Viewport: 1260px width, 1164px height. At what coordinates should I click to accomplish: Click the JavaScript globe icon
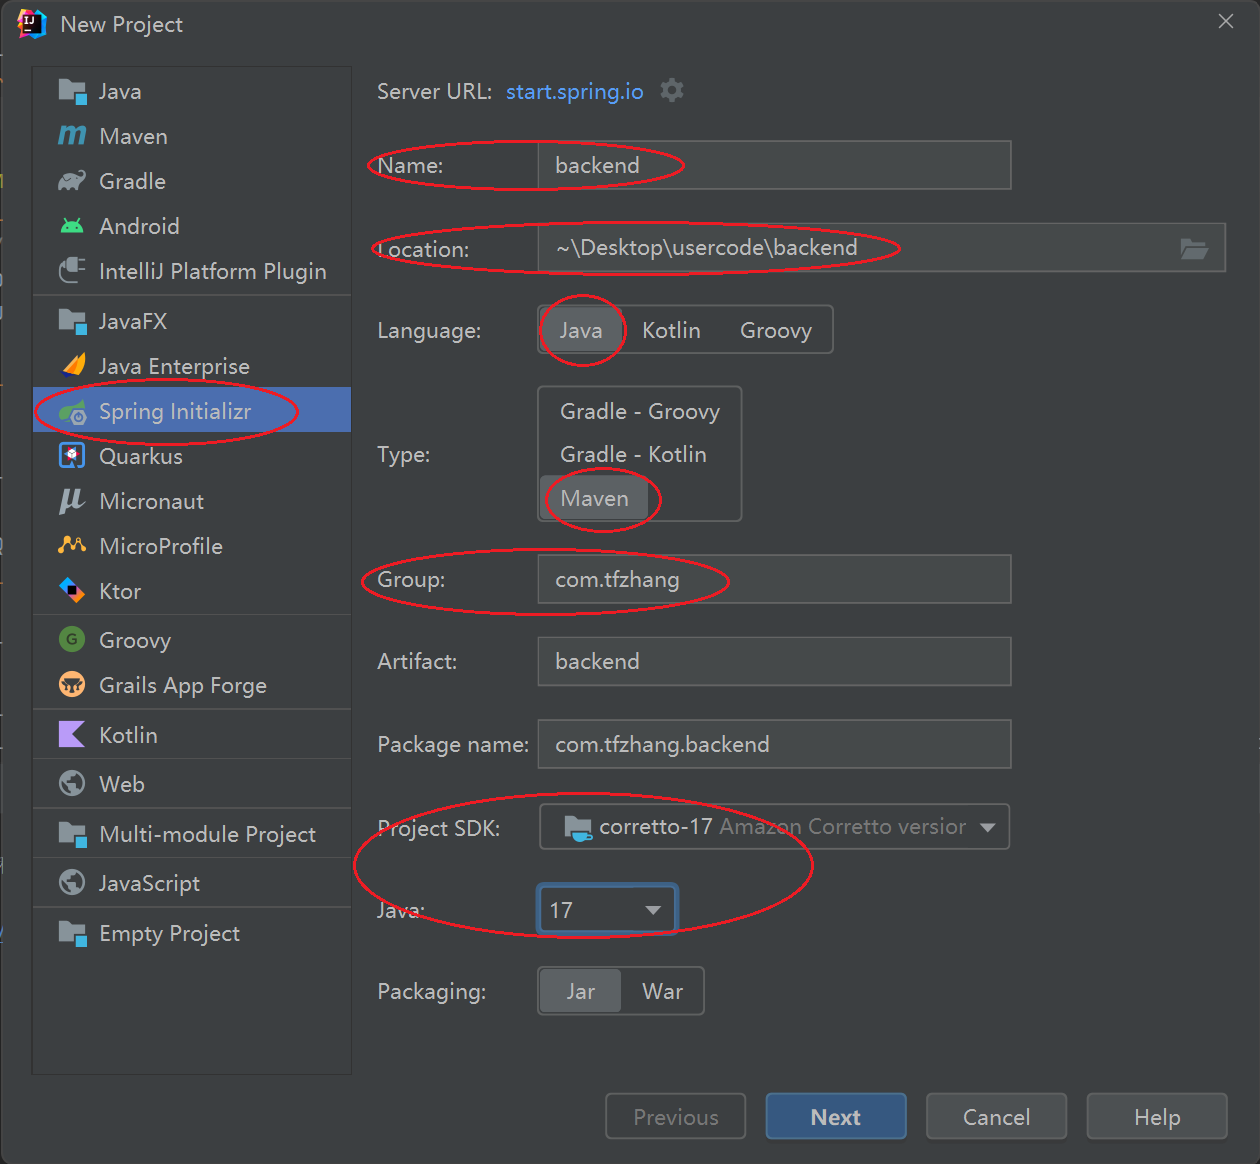72,882
